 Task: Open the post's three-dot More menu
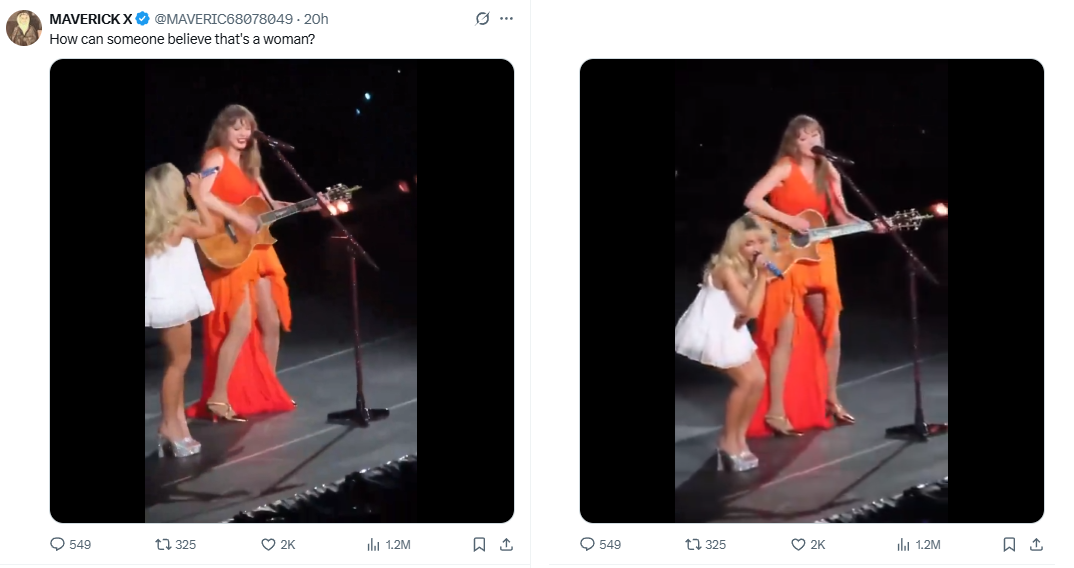tap(506, 19)
